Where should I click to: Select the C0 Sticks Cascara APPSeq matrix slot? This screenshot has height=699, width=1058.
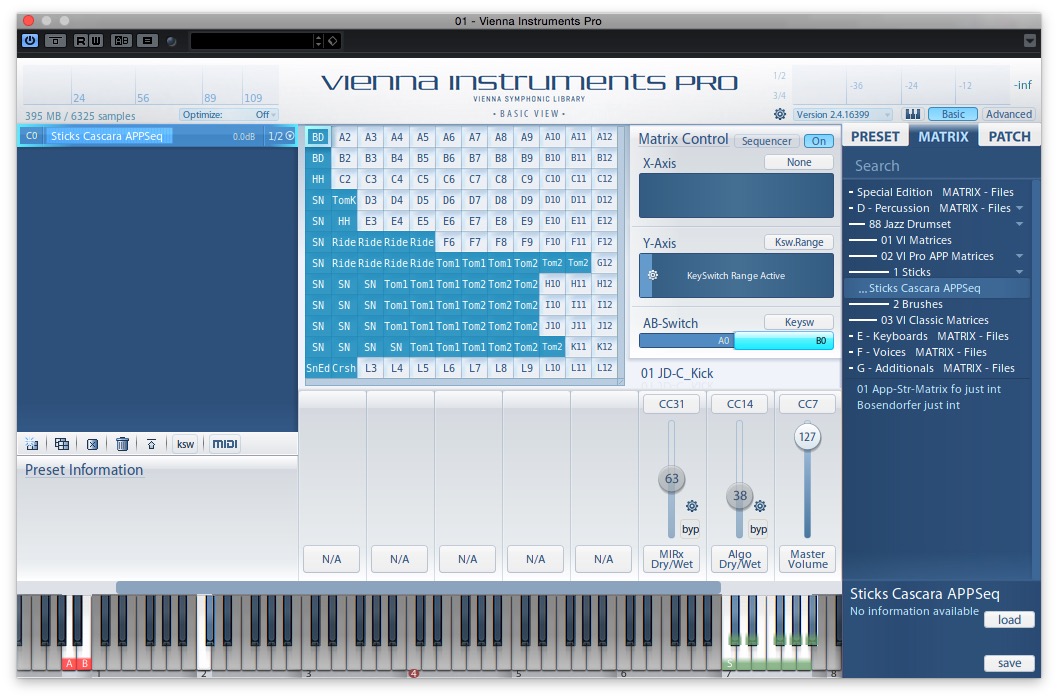click(158, 136)
